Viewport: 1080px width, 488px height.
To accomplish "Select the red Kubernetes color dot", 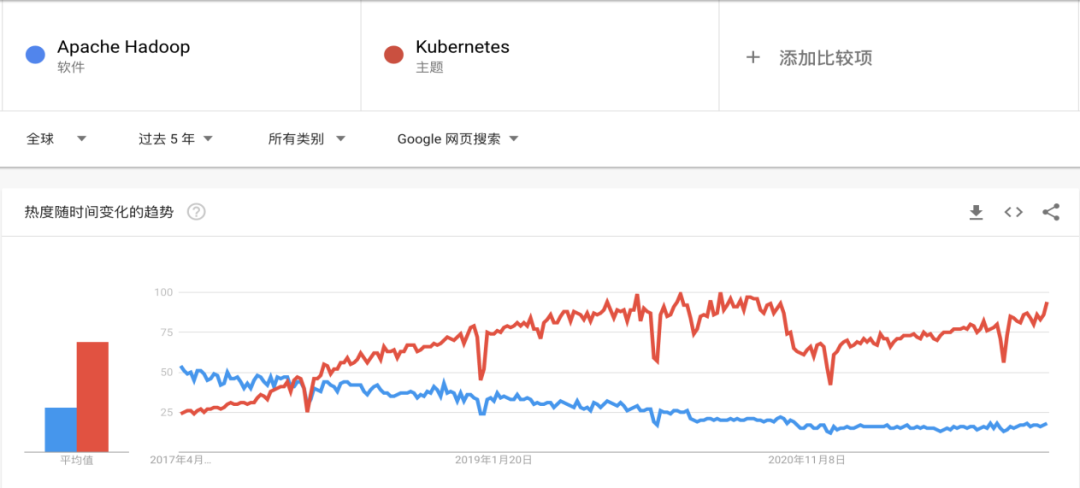I will (393, 55).
